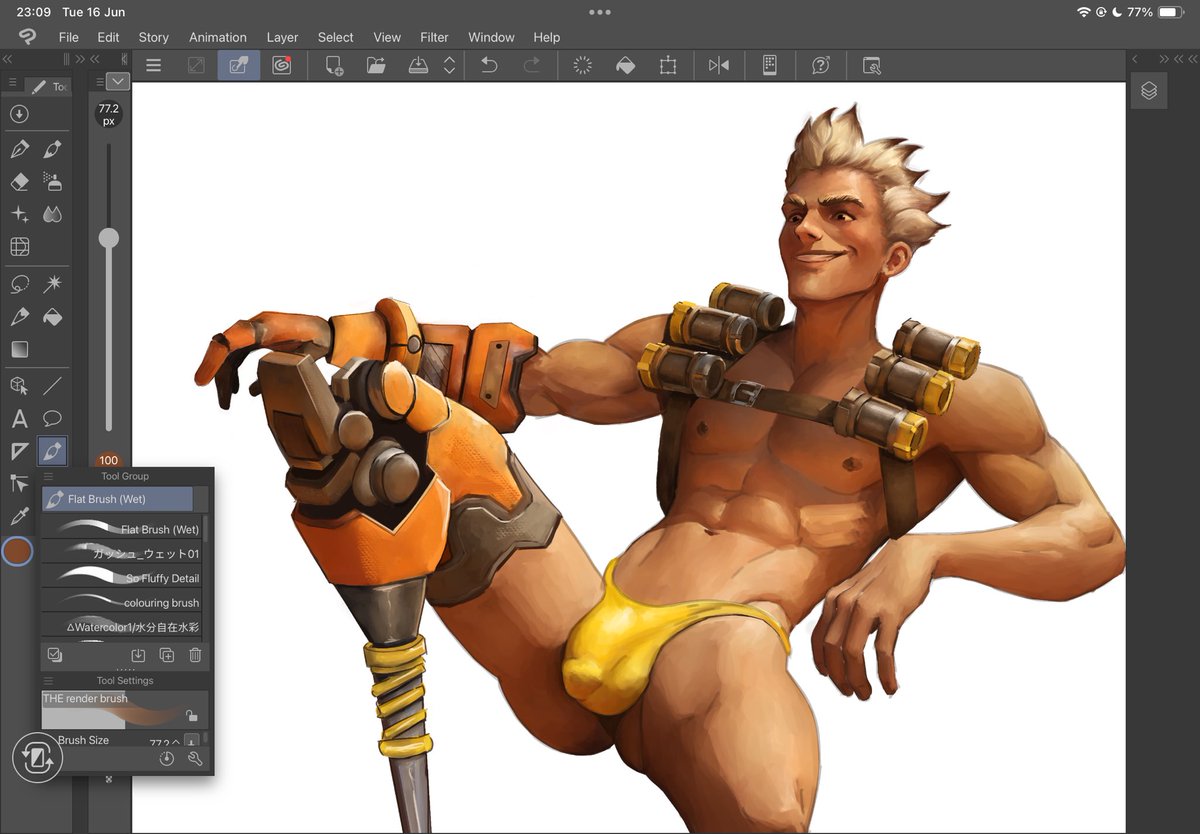Viewport: 1200px width, 834px height.
Task: Collapse the left palette dock double arrow
Action: tap(8, 59)
